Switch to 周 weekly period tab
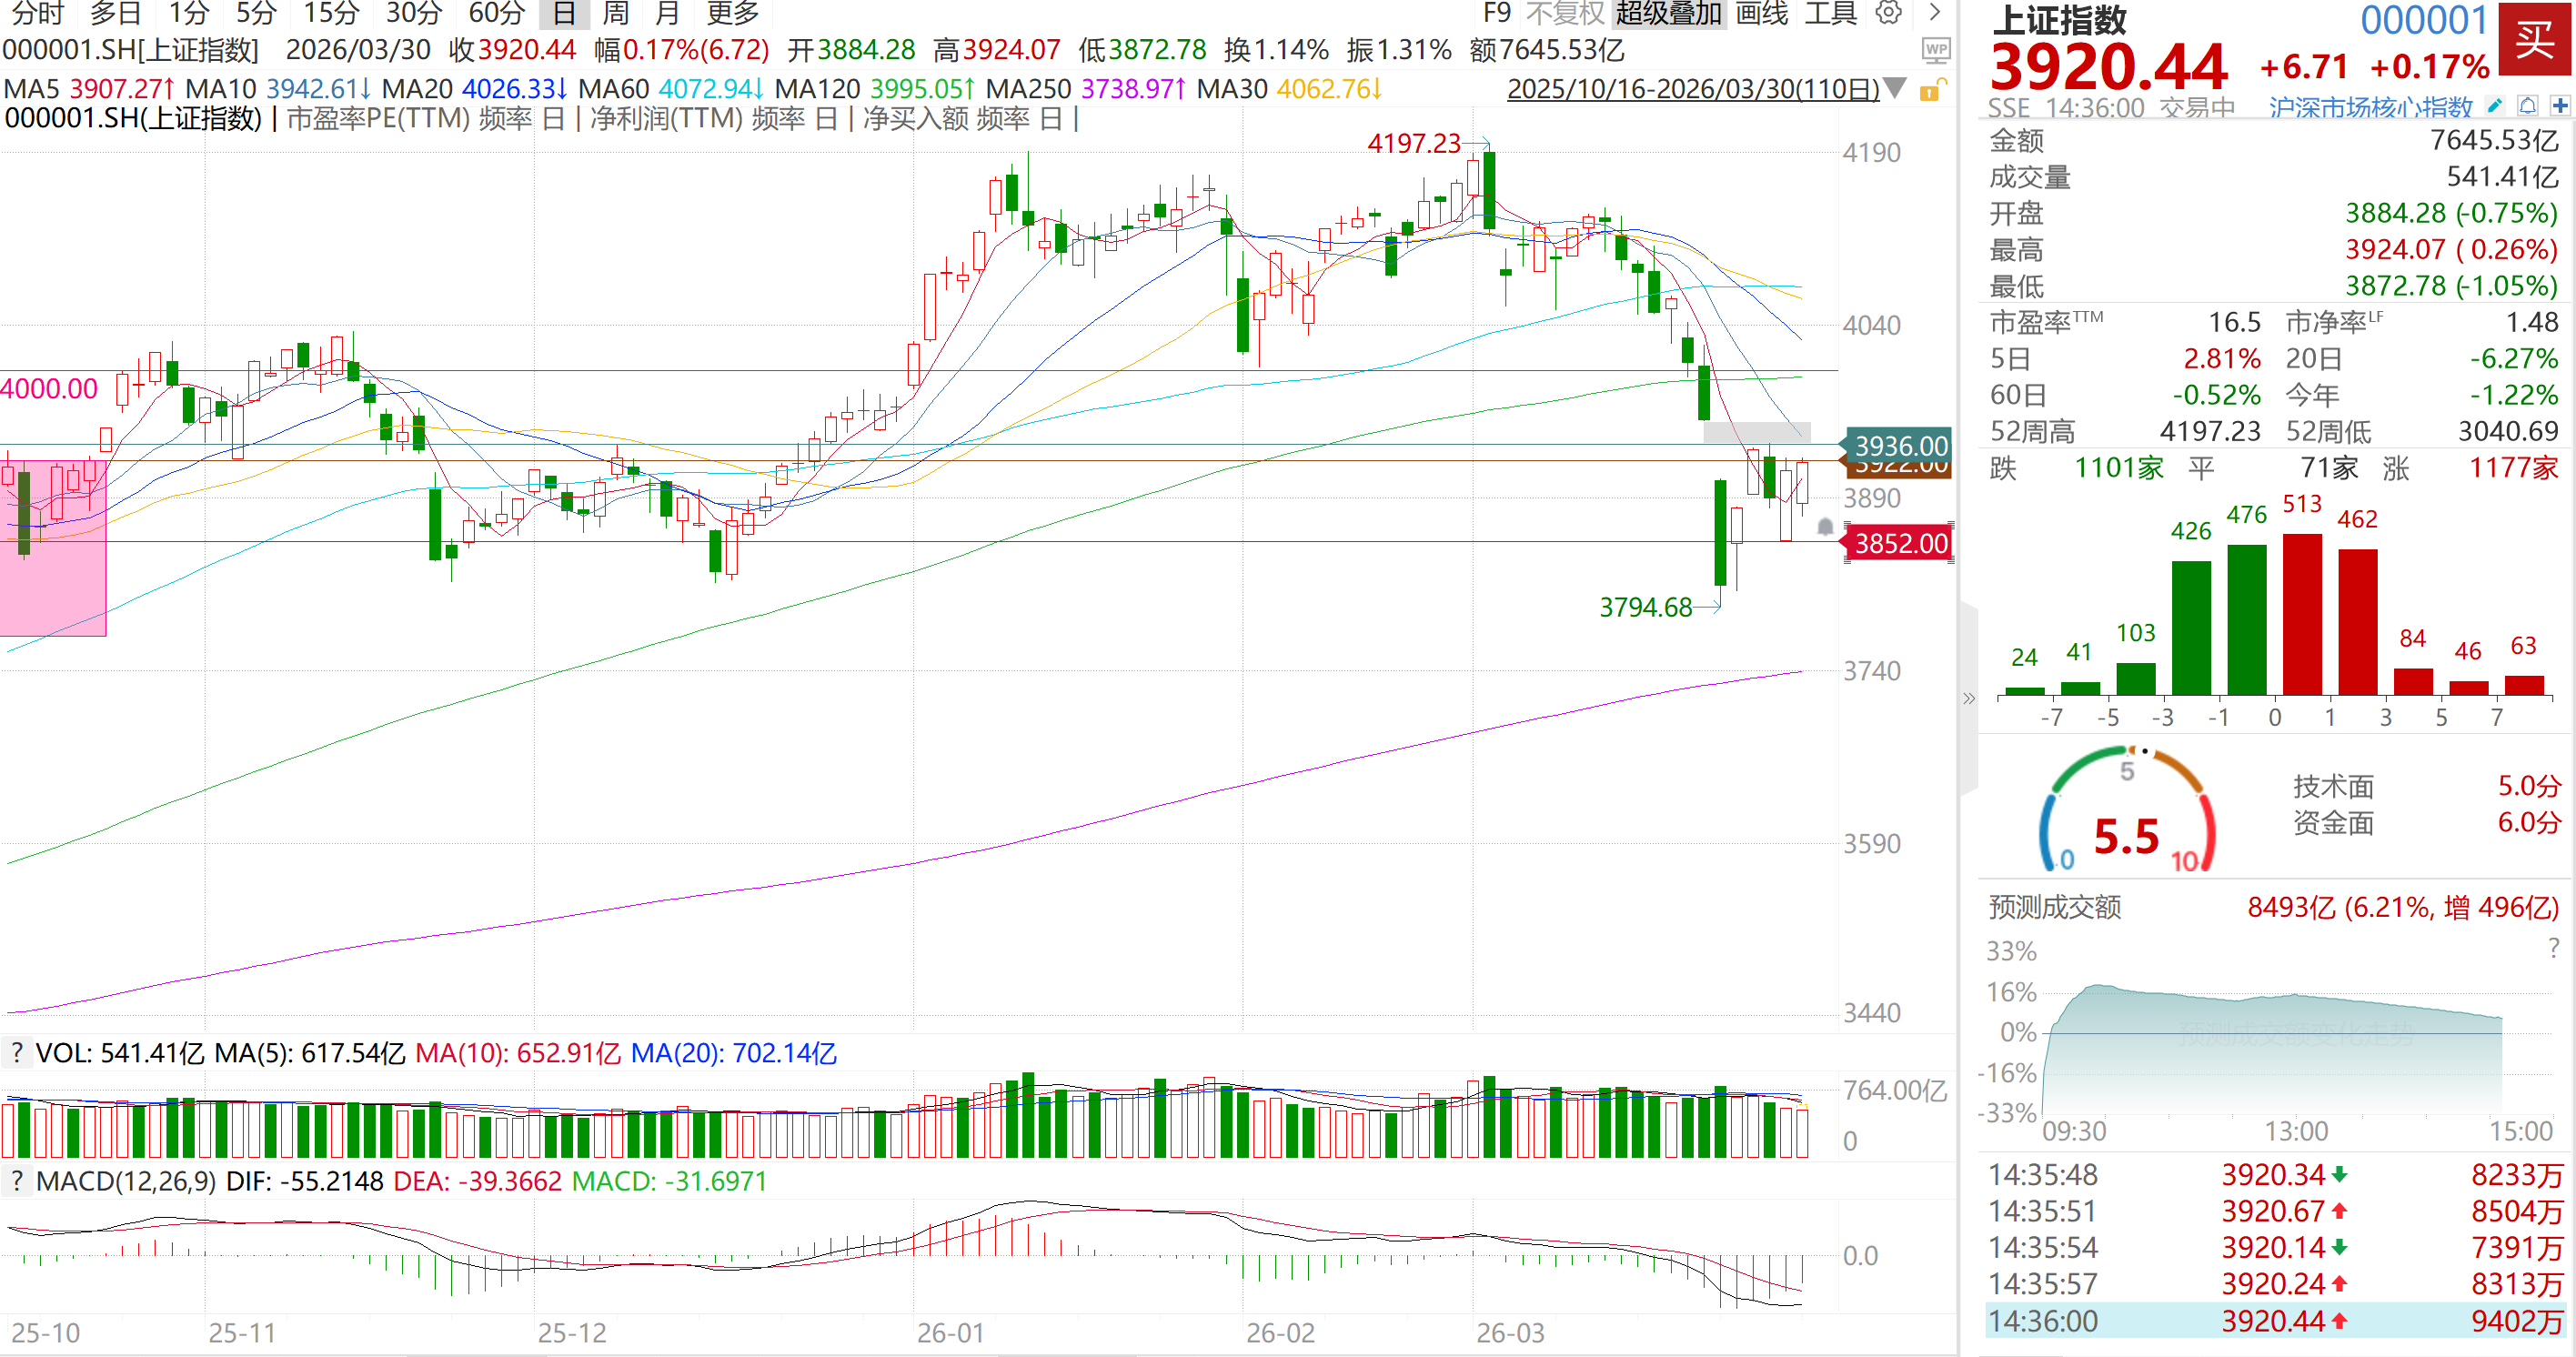 coord(616,13)
